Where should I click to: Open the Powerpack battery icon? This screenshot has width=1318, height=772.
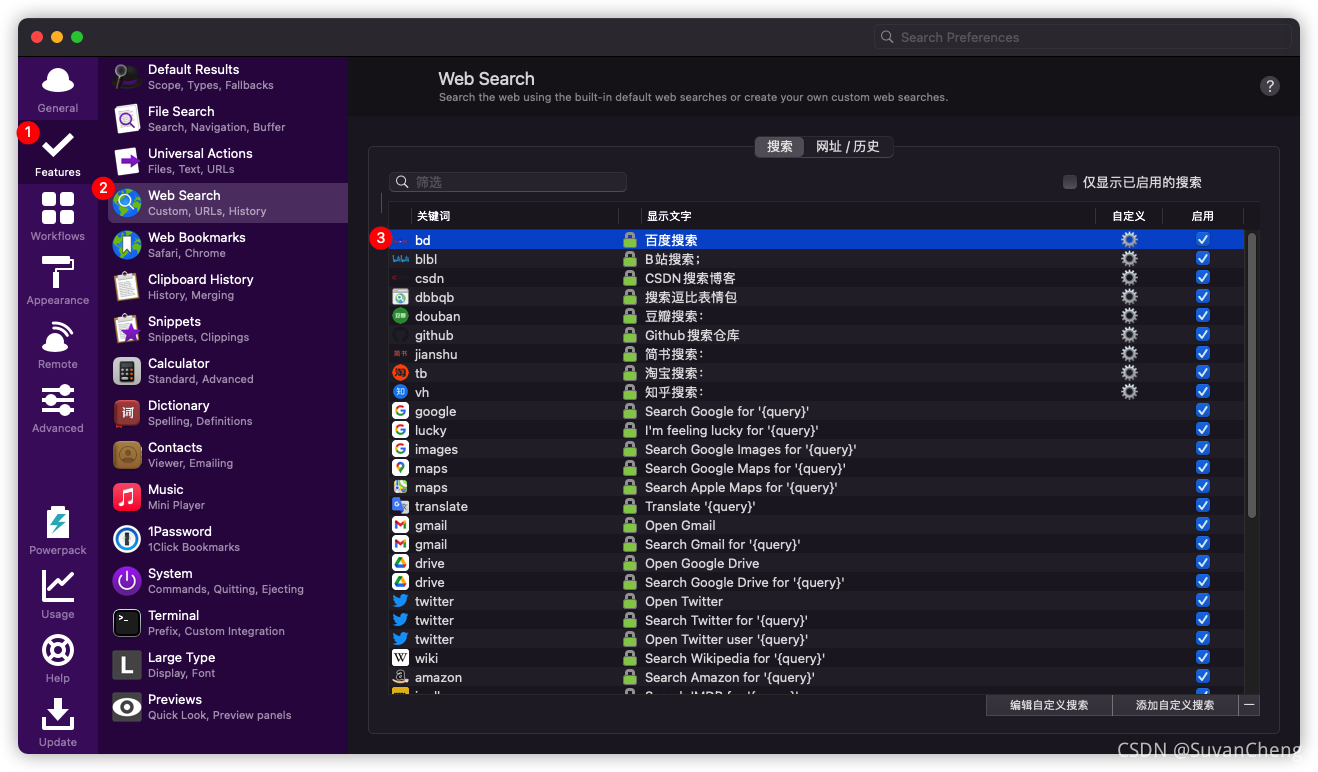coord(58,523)
